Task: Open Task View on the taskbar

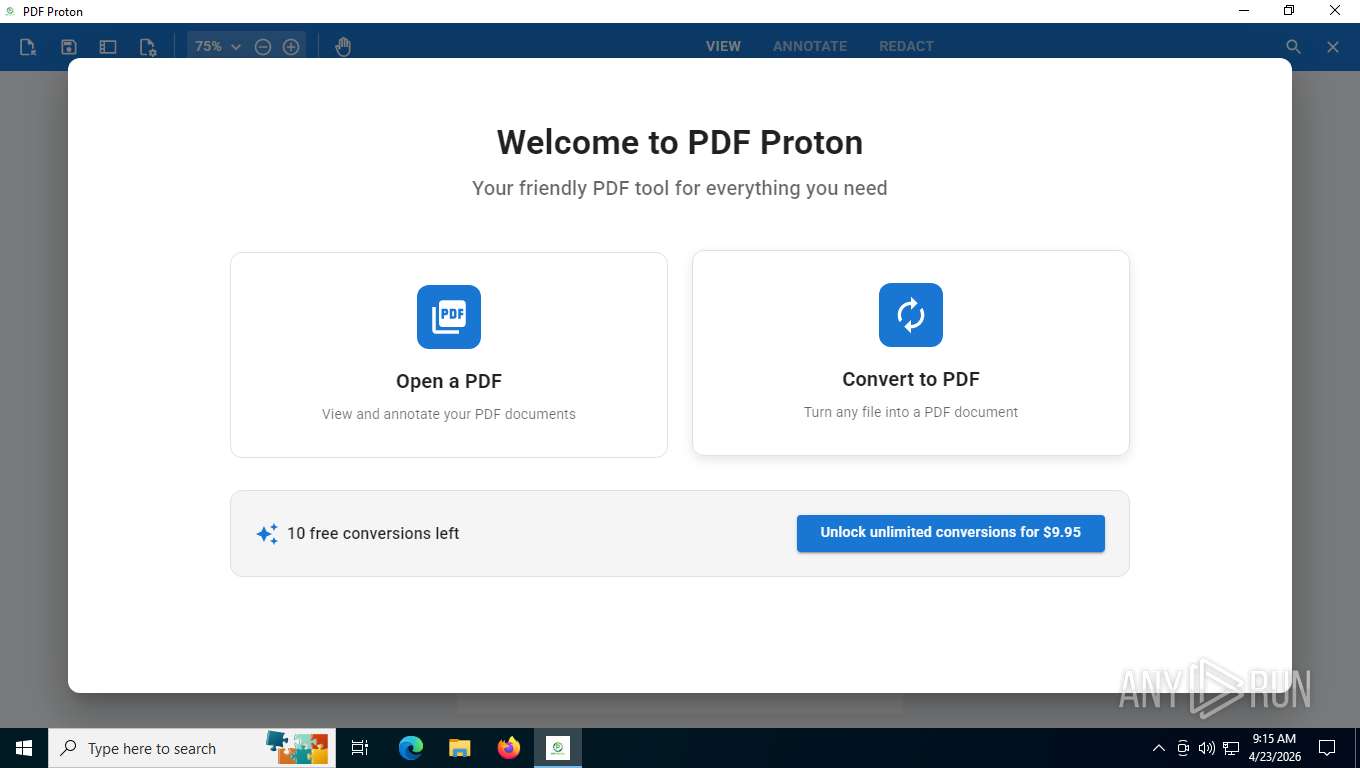Action: pos(360,748)
